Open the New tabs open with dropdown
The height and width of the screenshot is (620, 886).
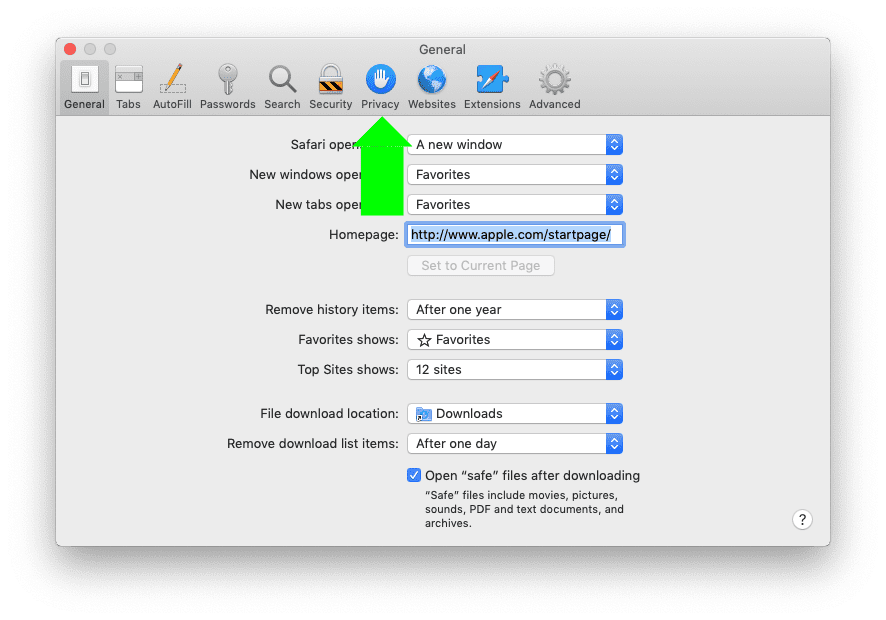[x=515, y=205]
